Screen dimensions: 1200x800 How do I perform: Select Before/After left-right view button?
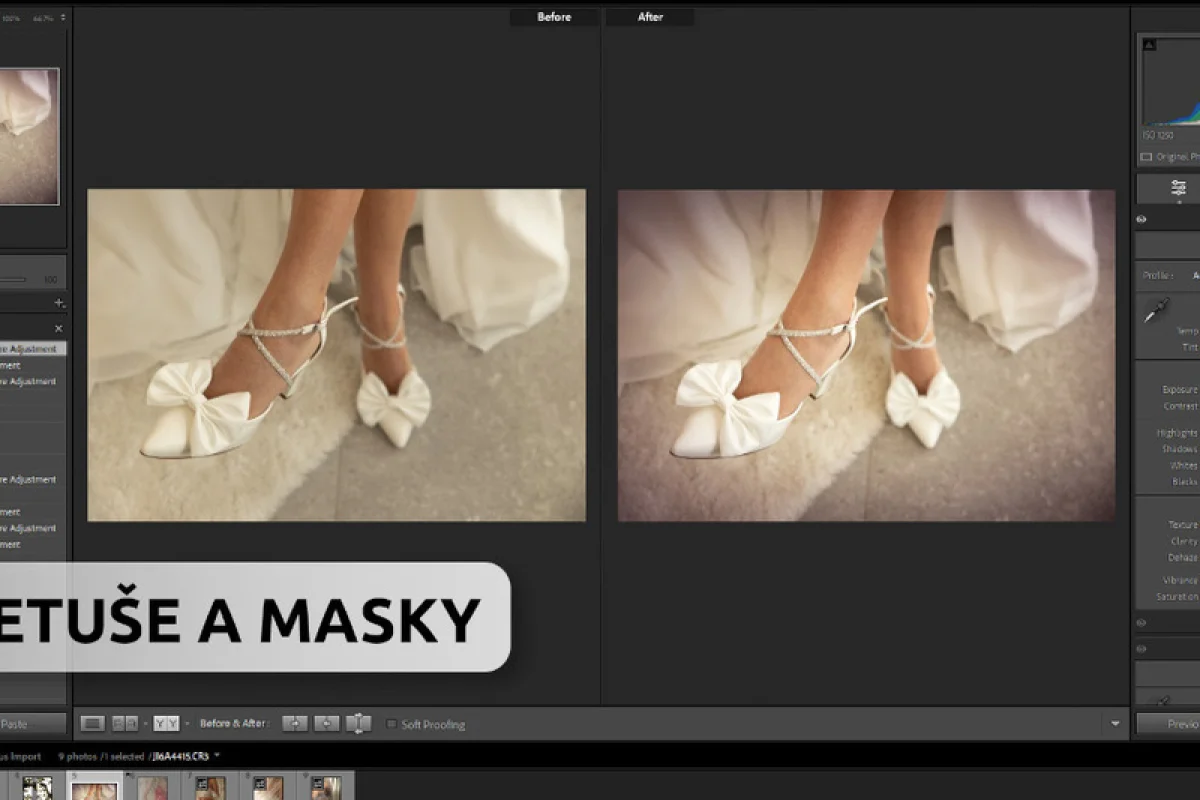click(x=125, y=723)
